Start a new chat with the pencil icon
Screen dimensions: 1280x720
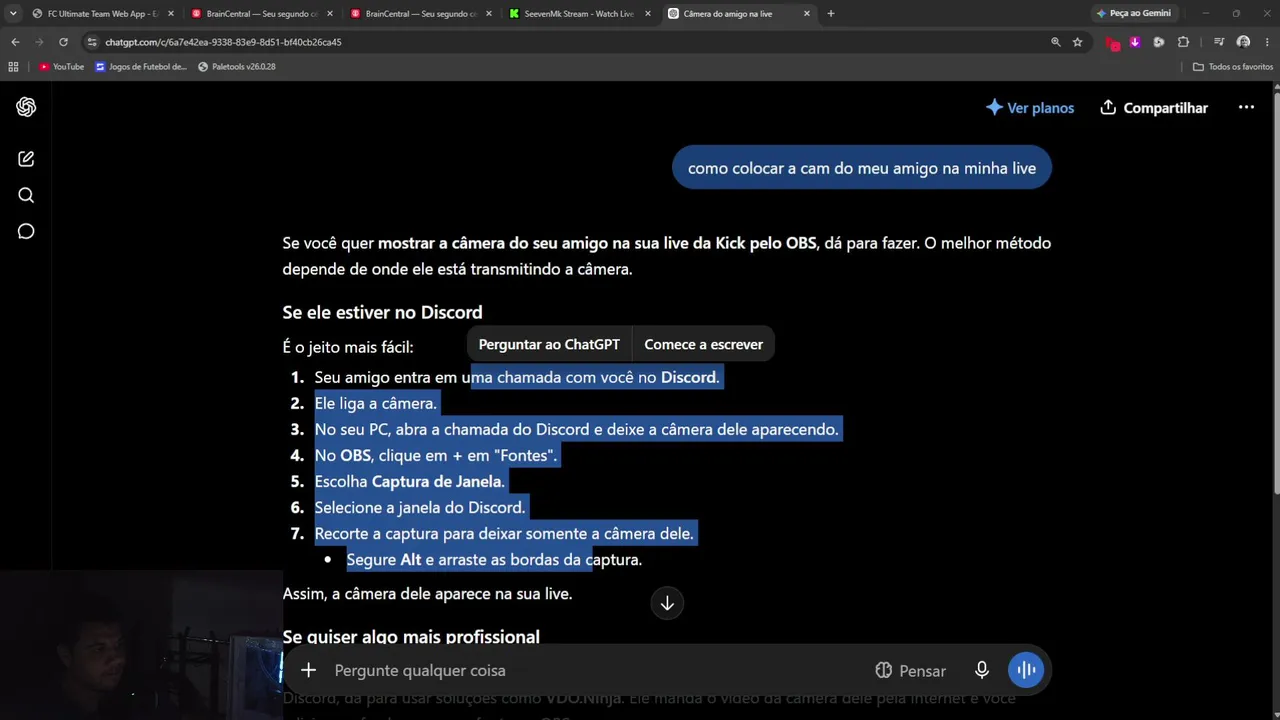point(26,159)
